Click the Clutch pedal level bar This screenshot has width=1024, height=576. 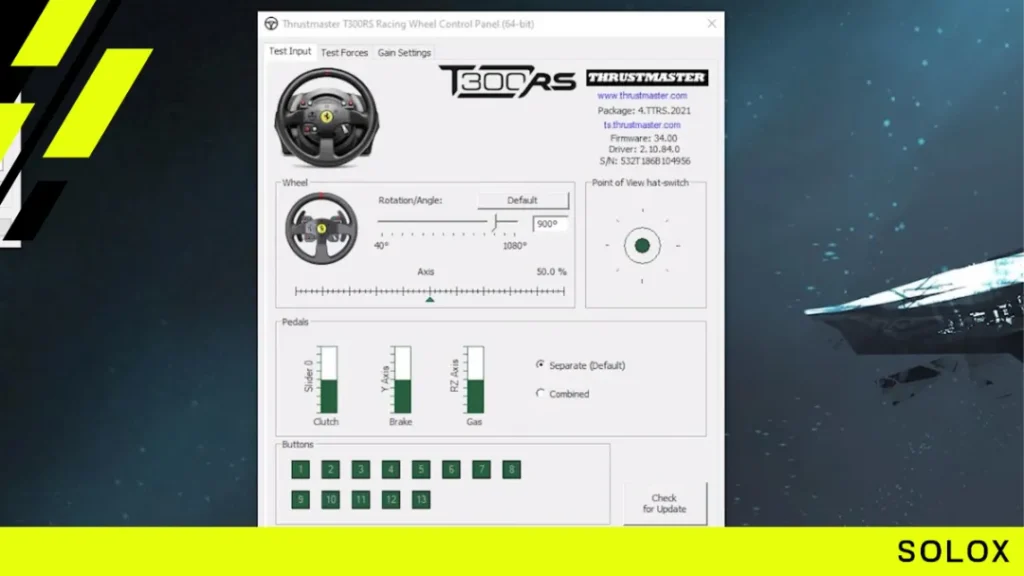click(x=328, y=380)
